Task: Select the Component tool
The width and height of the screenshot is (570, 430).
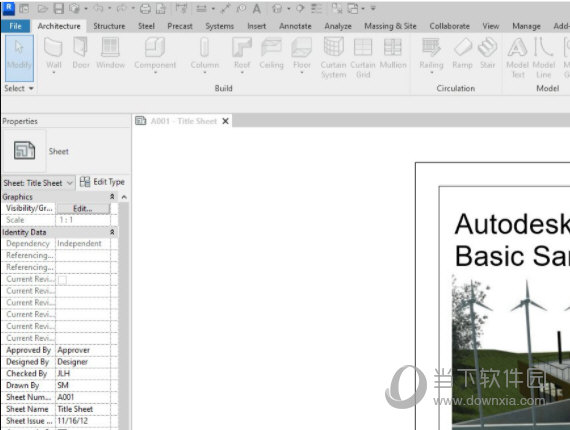Action: (x=155, y=55)
